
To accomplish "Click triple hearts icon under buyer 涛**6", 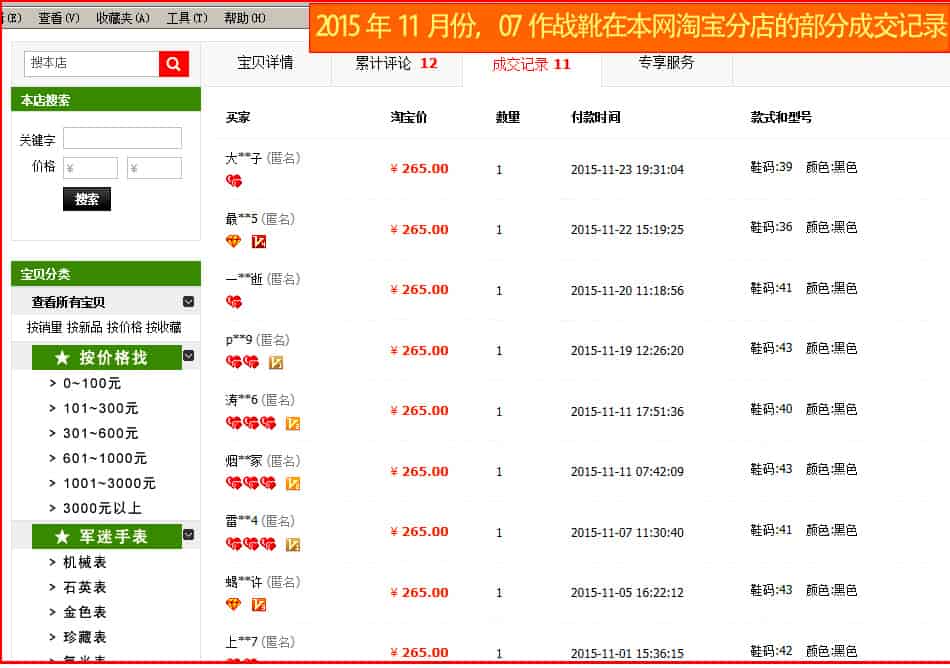I will tap(251, 423).
